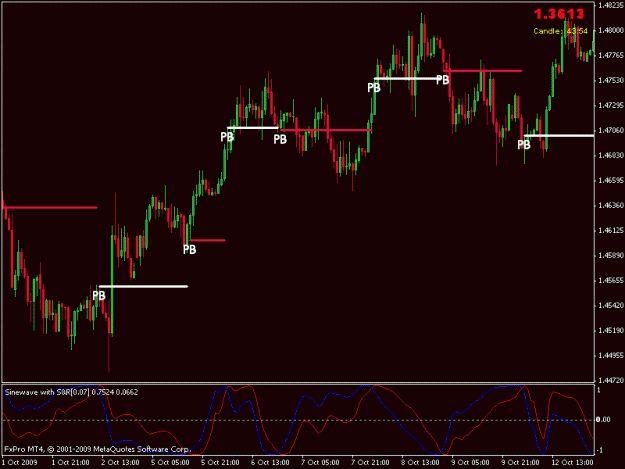Click the 1 Oct 2009 date label
The width and height of the screenshot is (625, 469).
[20, 463]
